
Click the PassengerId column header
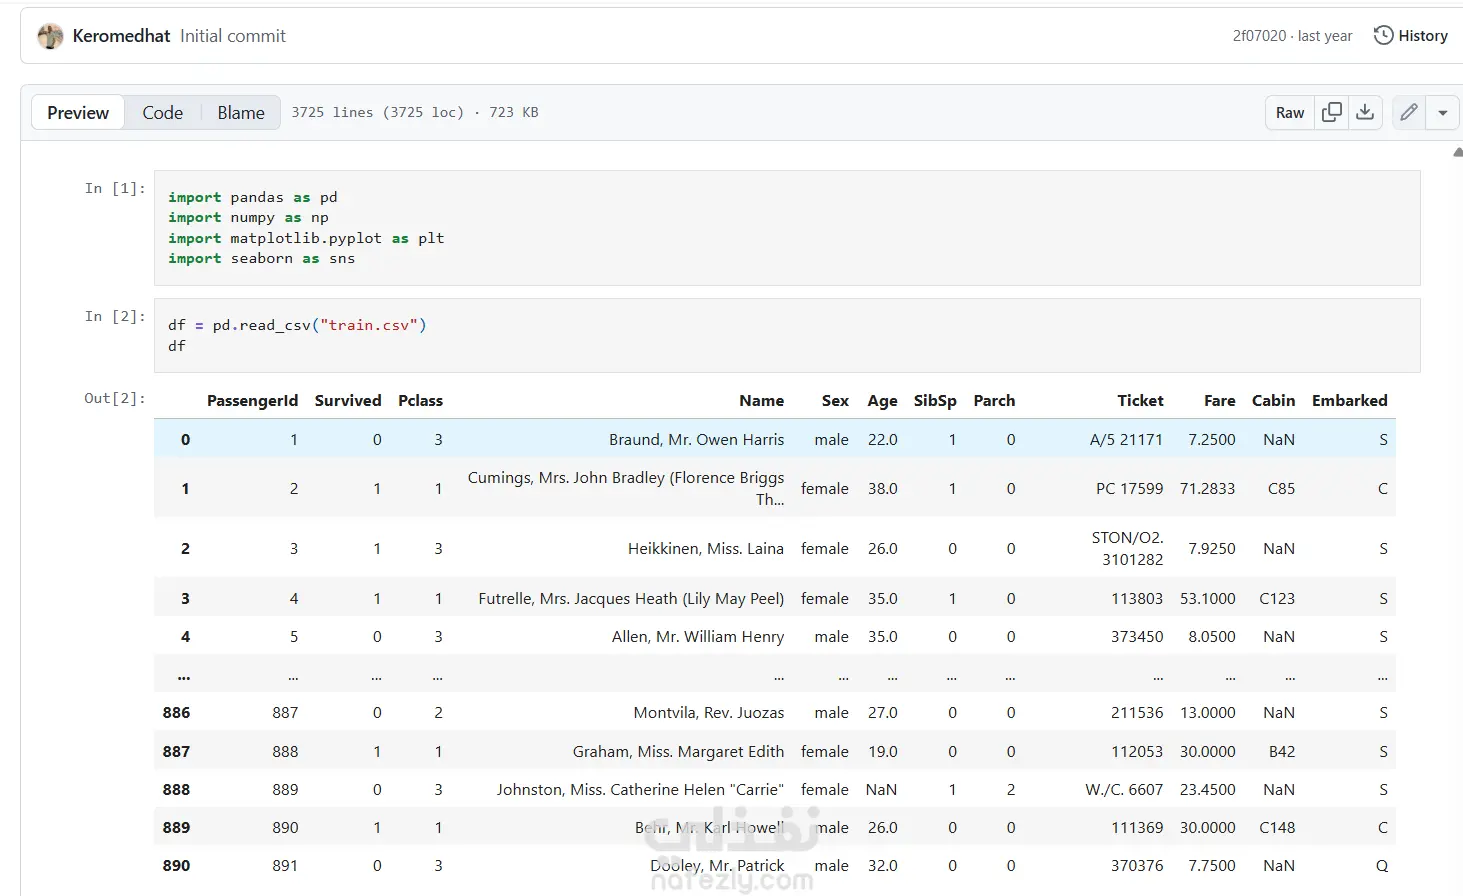pos(252,400)
